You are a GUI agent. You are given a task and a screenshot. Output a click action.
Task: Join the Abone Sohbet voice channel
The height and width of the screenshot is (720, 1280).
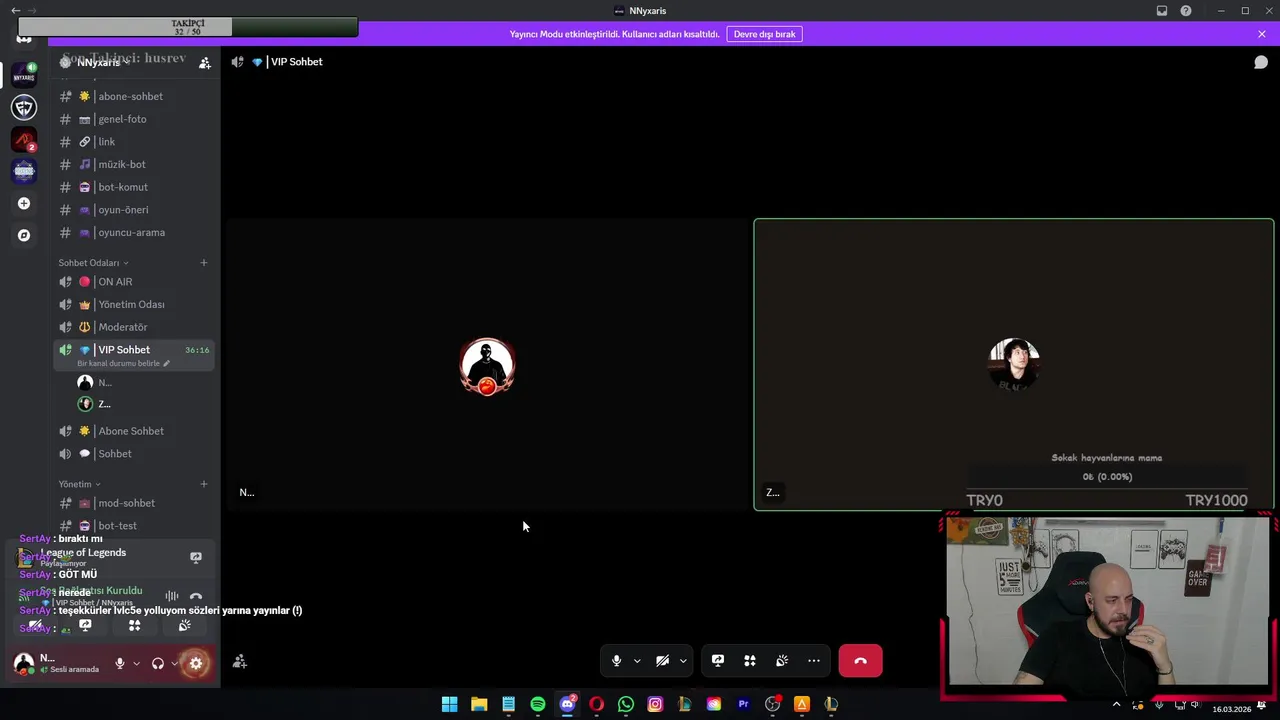click(133, 431)
